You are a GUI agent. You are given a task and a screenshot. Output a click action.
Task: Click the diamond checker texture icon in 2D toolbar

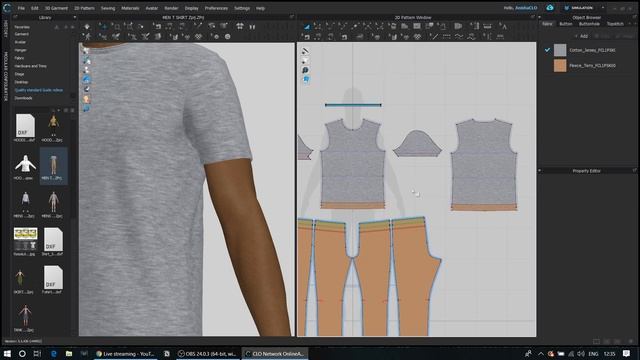pyautogui.click(x=417, y=37)
